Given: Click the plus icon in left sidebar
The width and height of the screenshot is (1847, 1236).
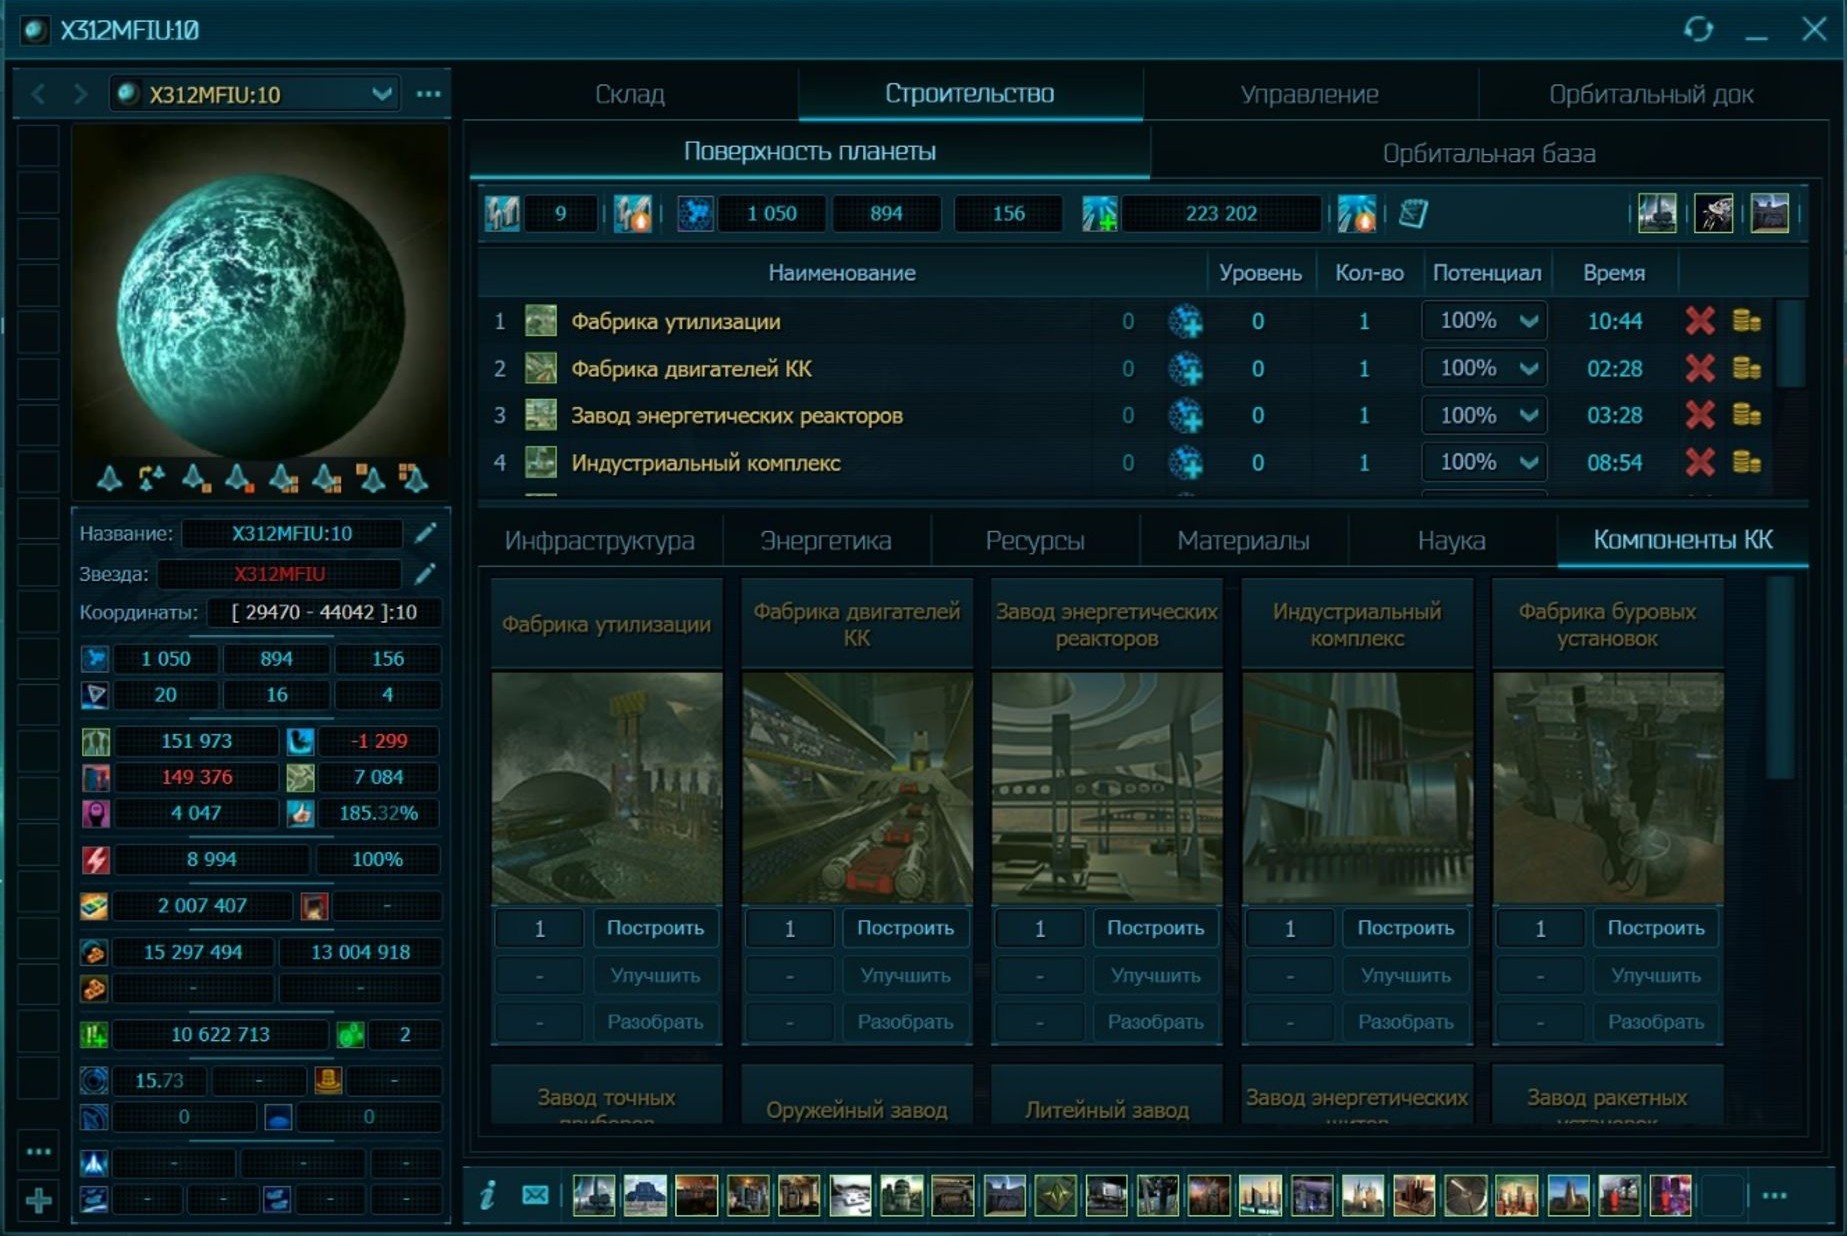Looking at the screenshot, I should tap(38, 1200).
